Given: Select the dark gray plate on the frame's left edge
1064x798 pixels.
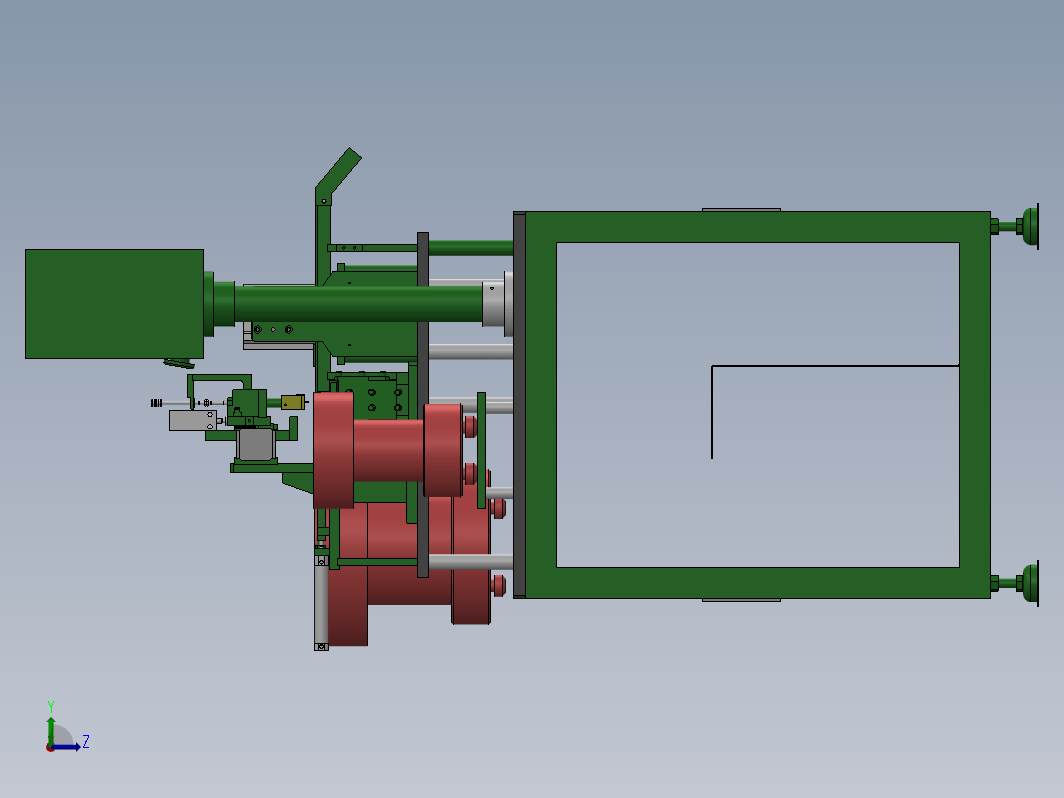Looking at the screenshot, I should [x=519, y=405].
